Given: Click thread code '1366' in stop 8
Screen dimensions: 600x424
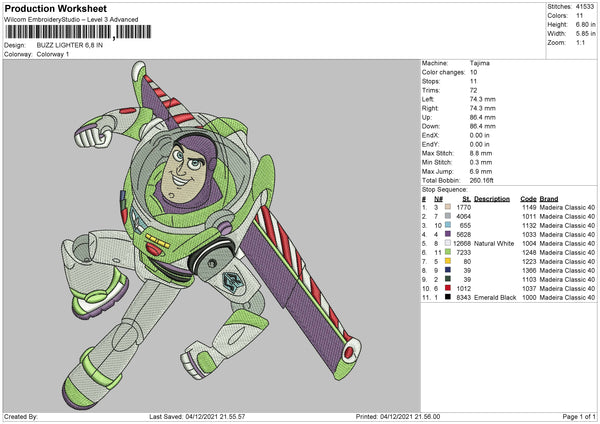Looking at the screenshot, I should (x=529, y=271).
